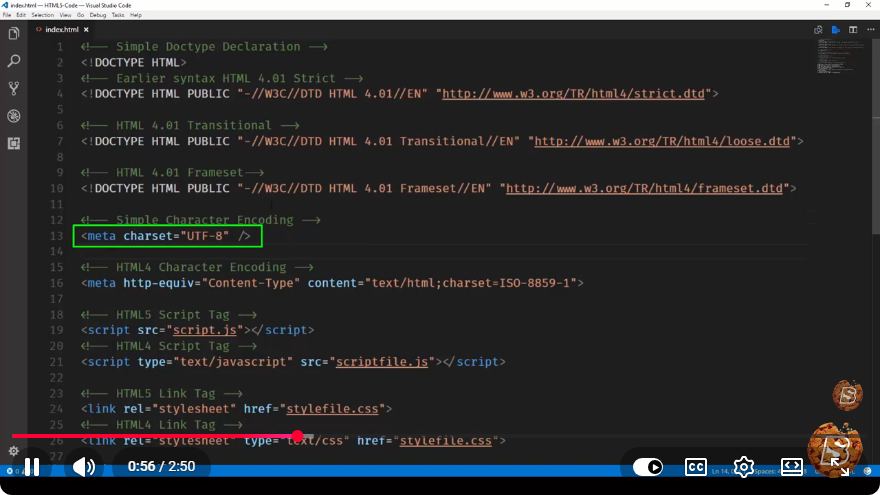Viewport: 880px width, 495px height.
Task: Toggle closed captions CC button
Action: pos(695,467)
